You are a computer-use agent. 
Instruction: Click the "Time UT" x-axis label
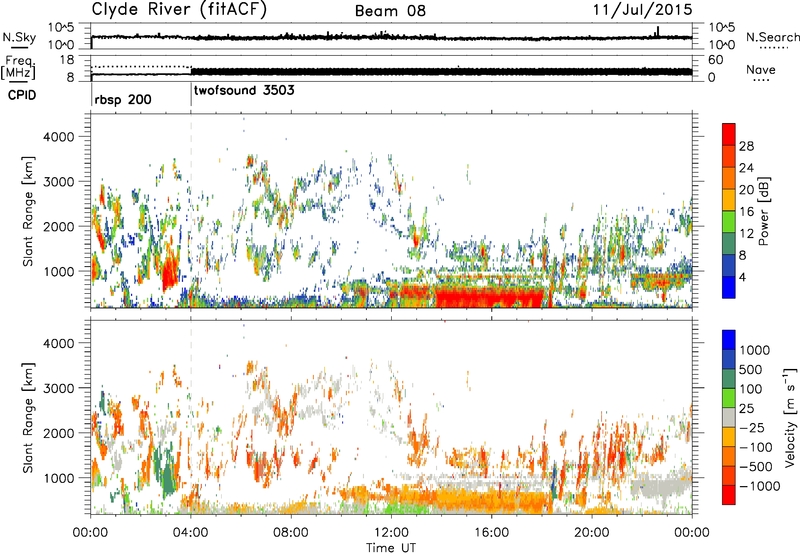click(x=391, y=547)
